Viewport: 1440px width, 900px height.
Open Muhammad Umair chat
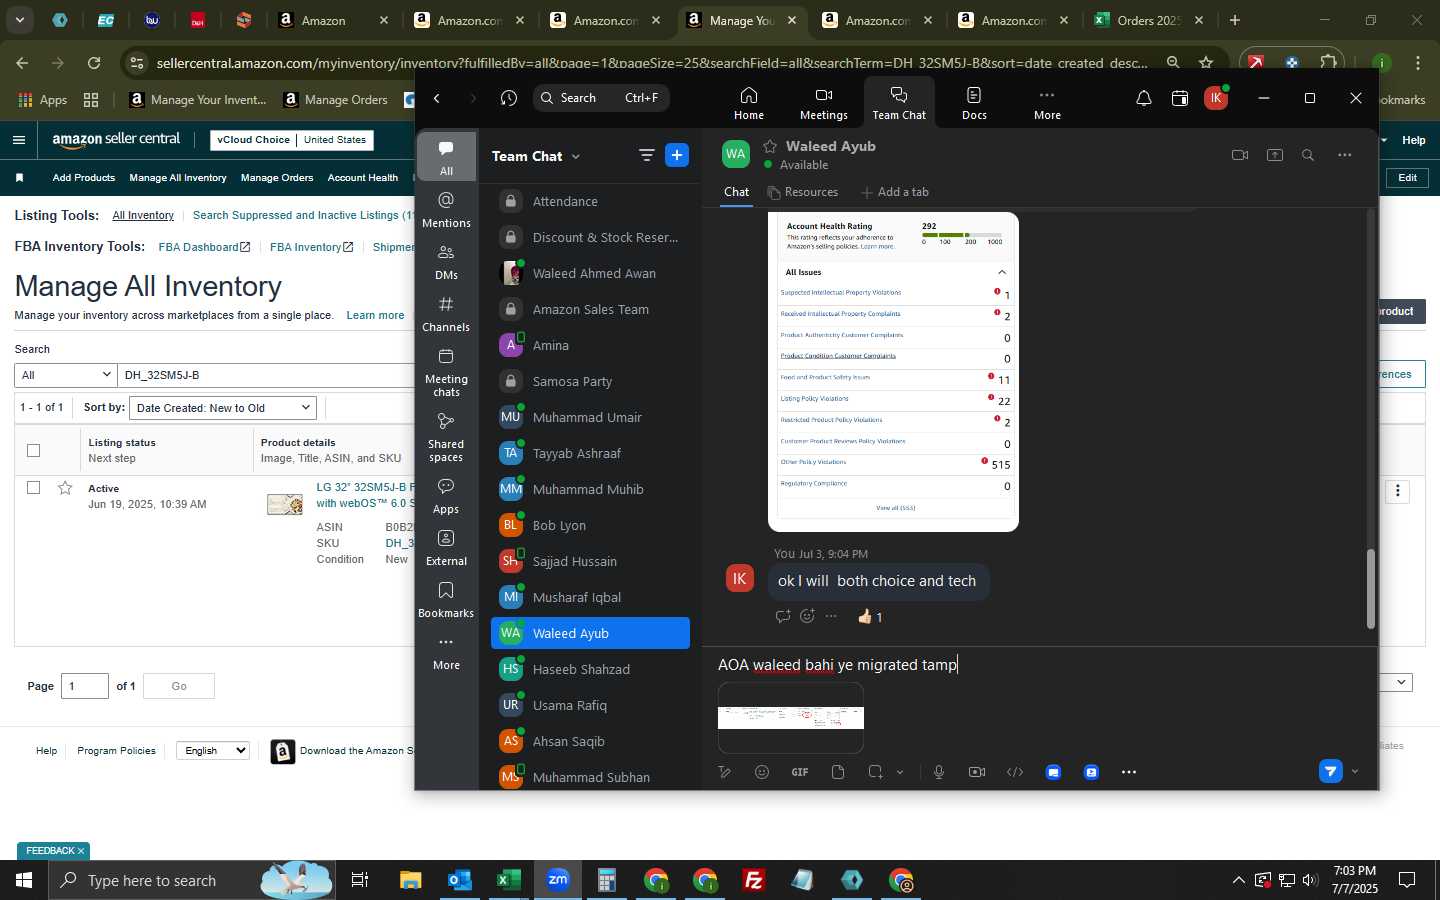coord(590,417)
